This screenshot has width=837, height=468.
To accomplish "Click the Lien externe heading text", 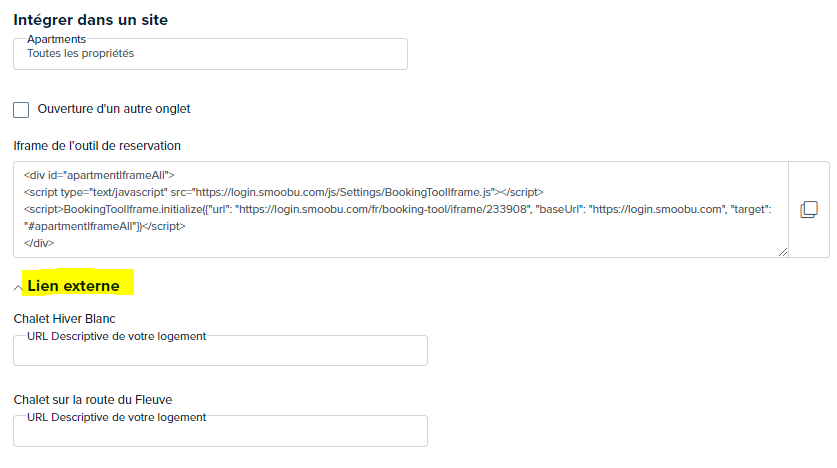I will [73, 286].
